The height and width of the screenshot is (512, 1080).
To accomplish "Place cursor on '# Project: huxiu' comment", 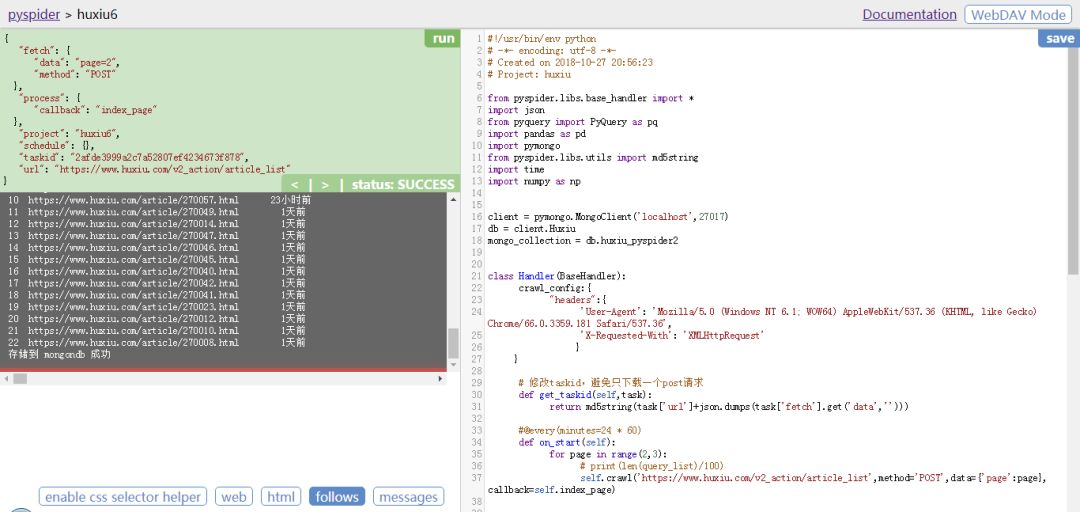I will click(529, 74).
